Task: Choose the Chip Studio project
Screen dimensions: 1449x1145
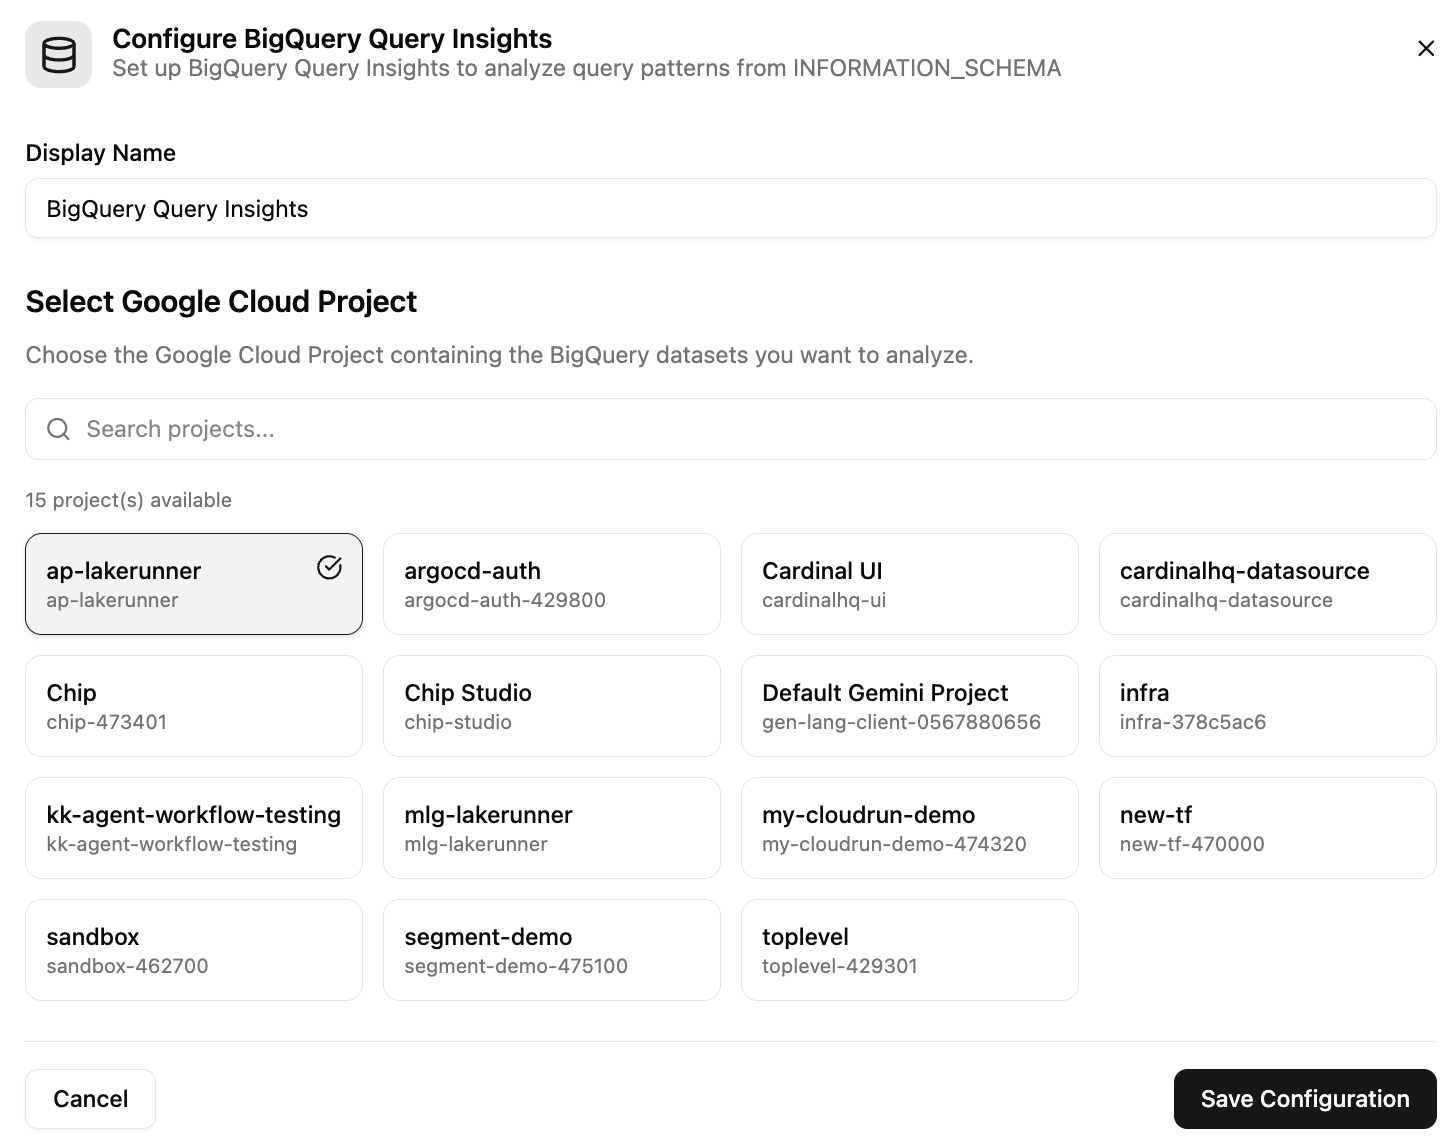Action: tap(551, 706)
